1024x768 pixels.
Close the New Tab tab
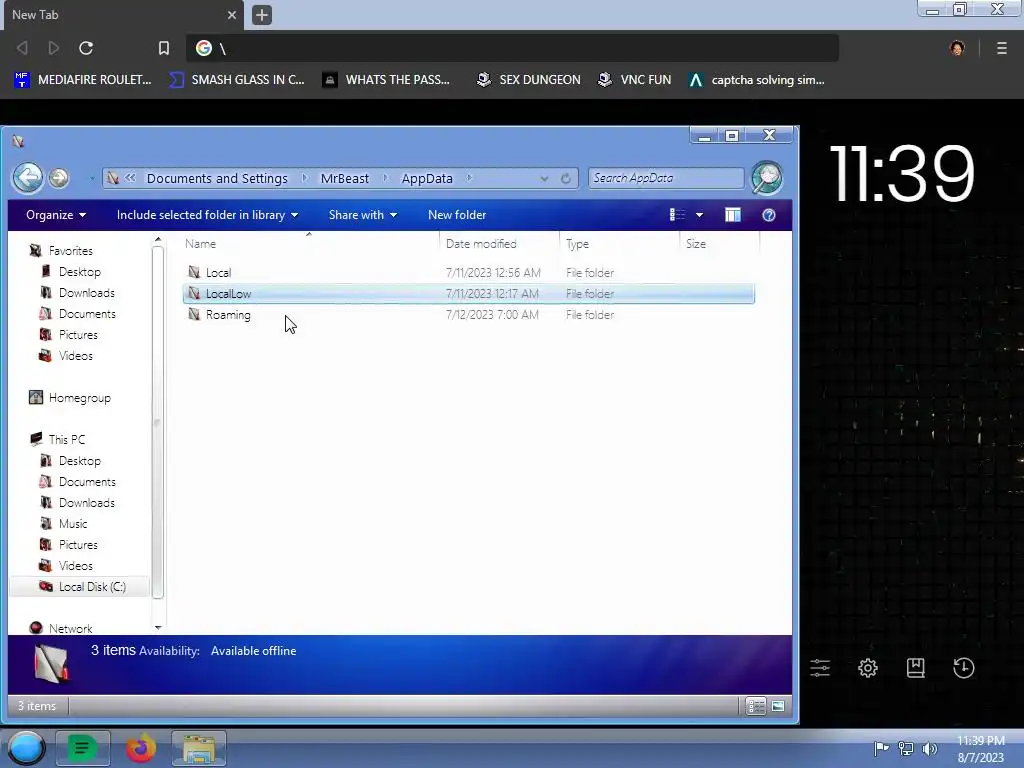[x=231, y=15]
